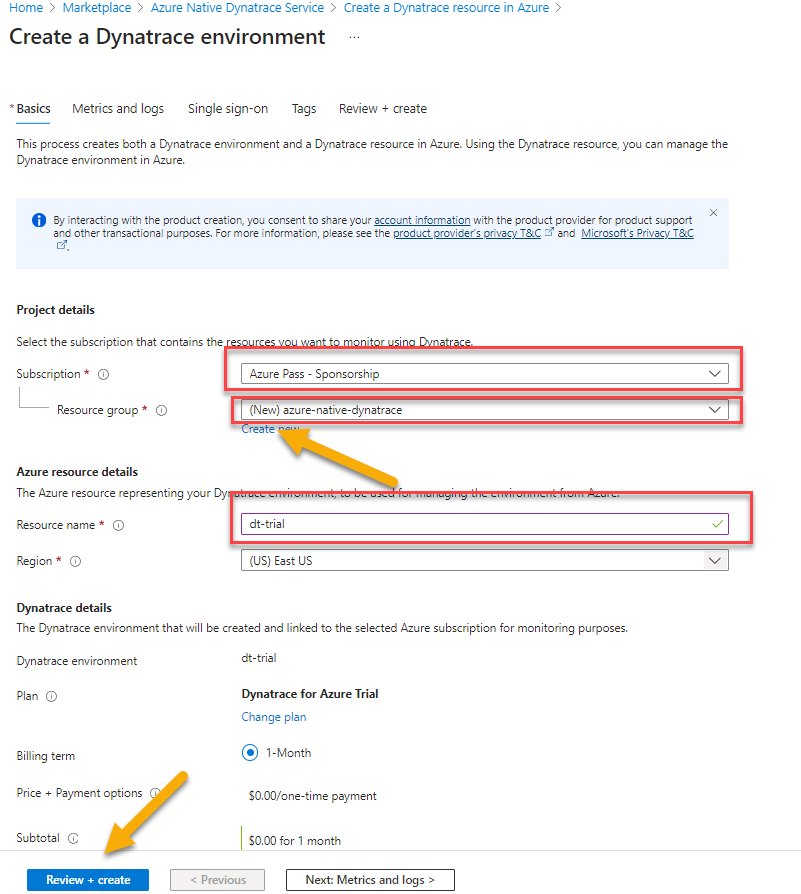This screenshot has height=894, width=801.
Task: Open the Single sign-on tab
Action: point(228,109)
